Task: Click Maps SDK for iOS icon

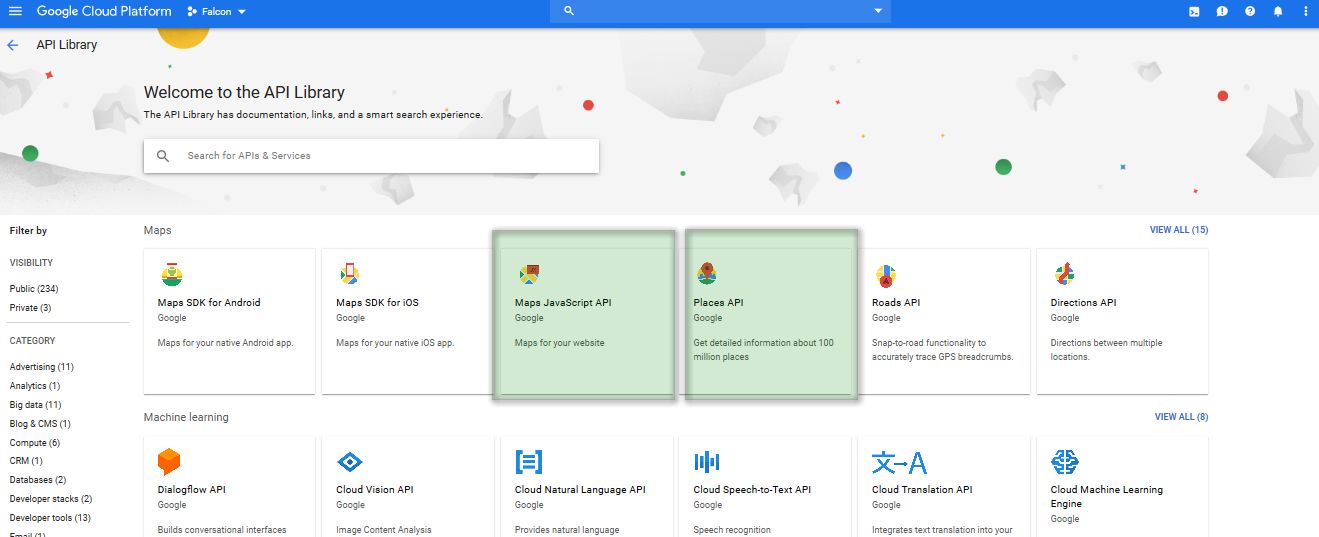Action: 349,274
